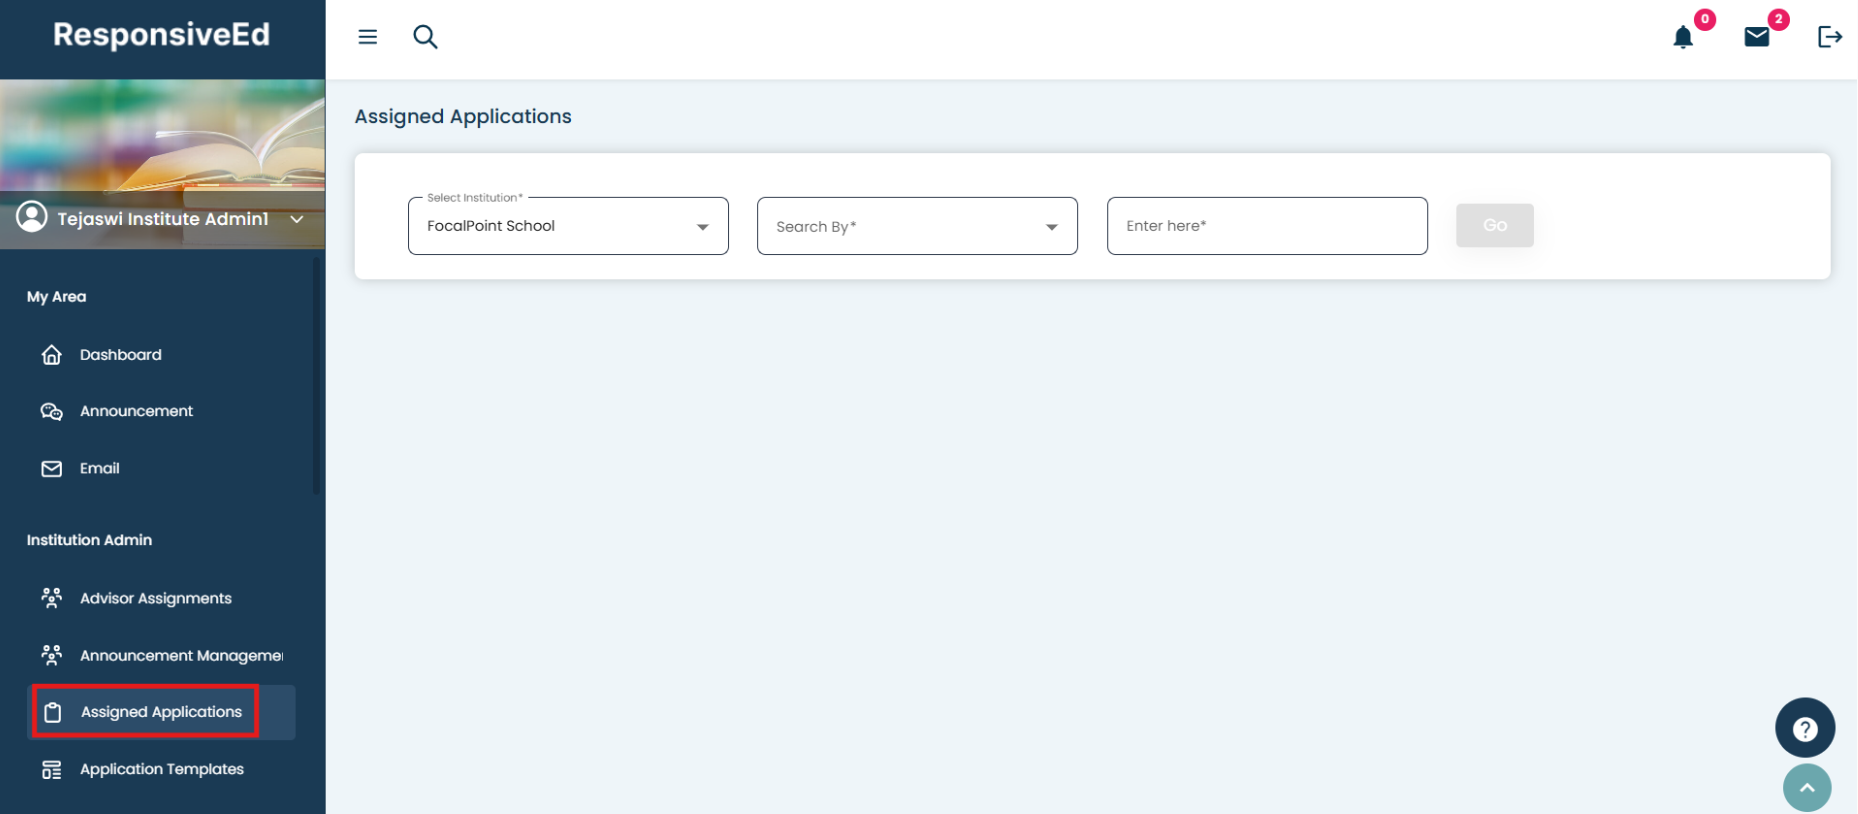Open the help question mark button
The height and width of the screenshot is (814, 1858).
tap(1804, 728)
